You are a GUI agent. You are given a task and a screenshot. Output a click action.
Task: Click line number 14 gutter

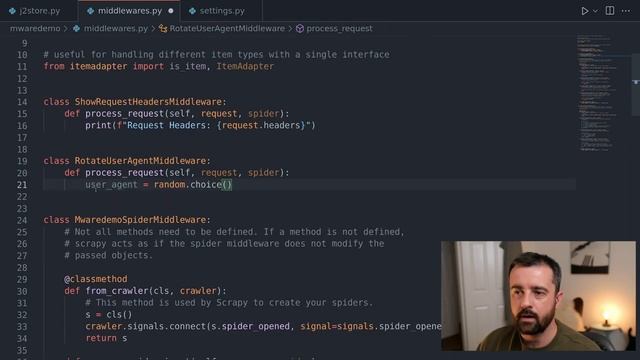coord(22,102)
